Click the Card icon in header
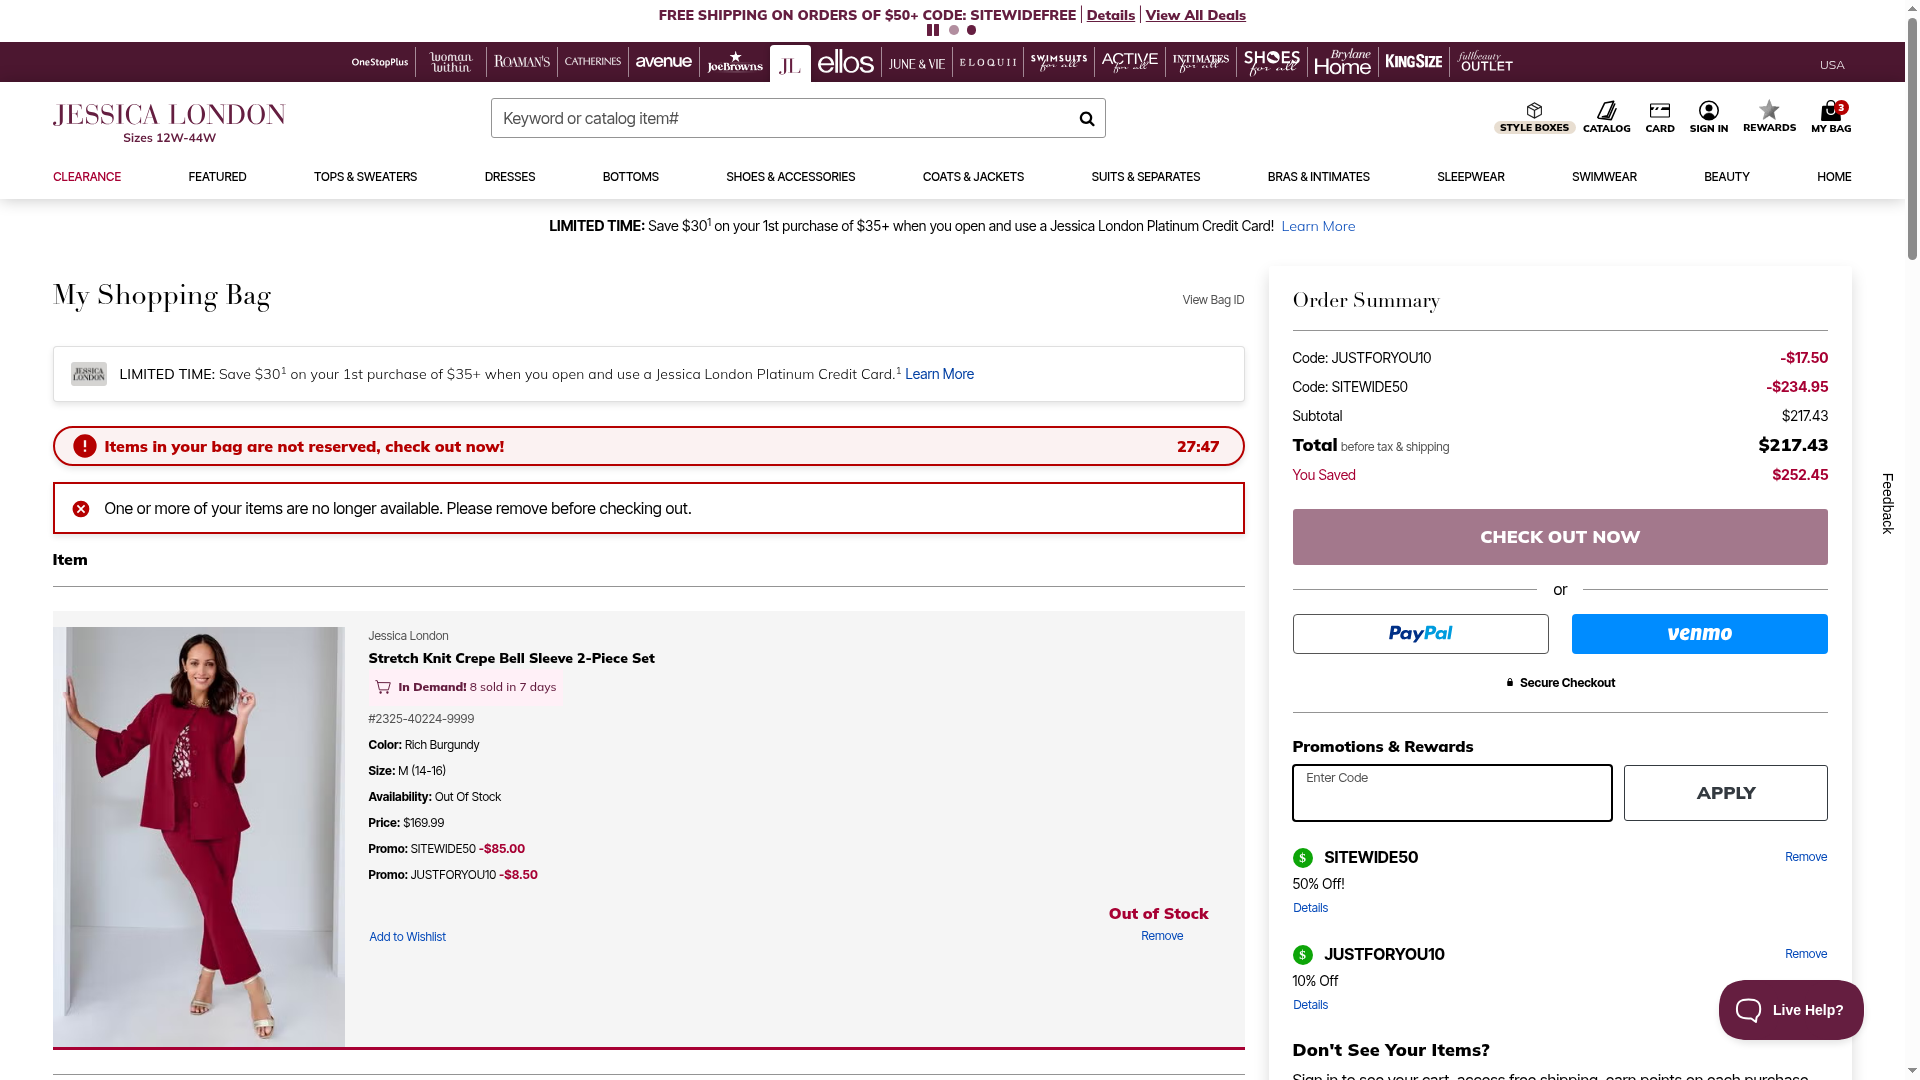Viewport: 1920px width, 1080px height. [1659, 116]
